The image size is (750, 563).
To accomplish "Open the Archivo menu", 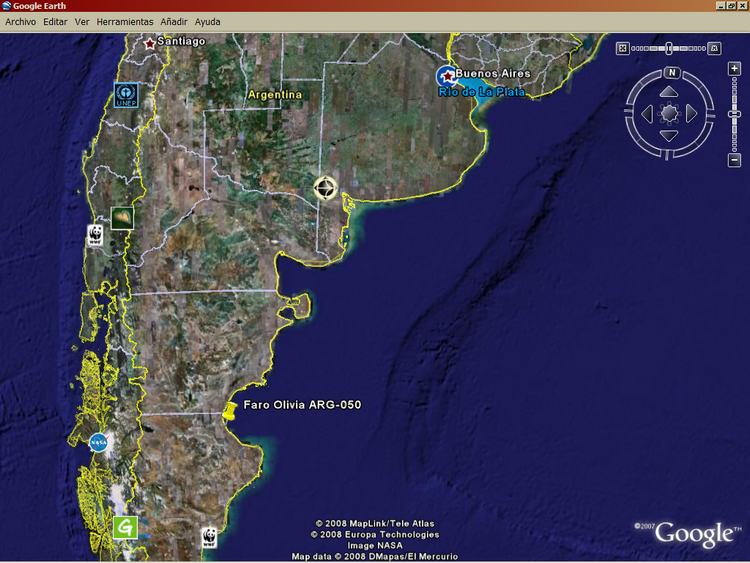I will point(21,22).
